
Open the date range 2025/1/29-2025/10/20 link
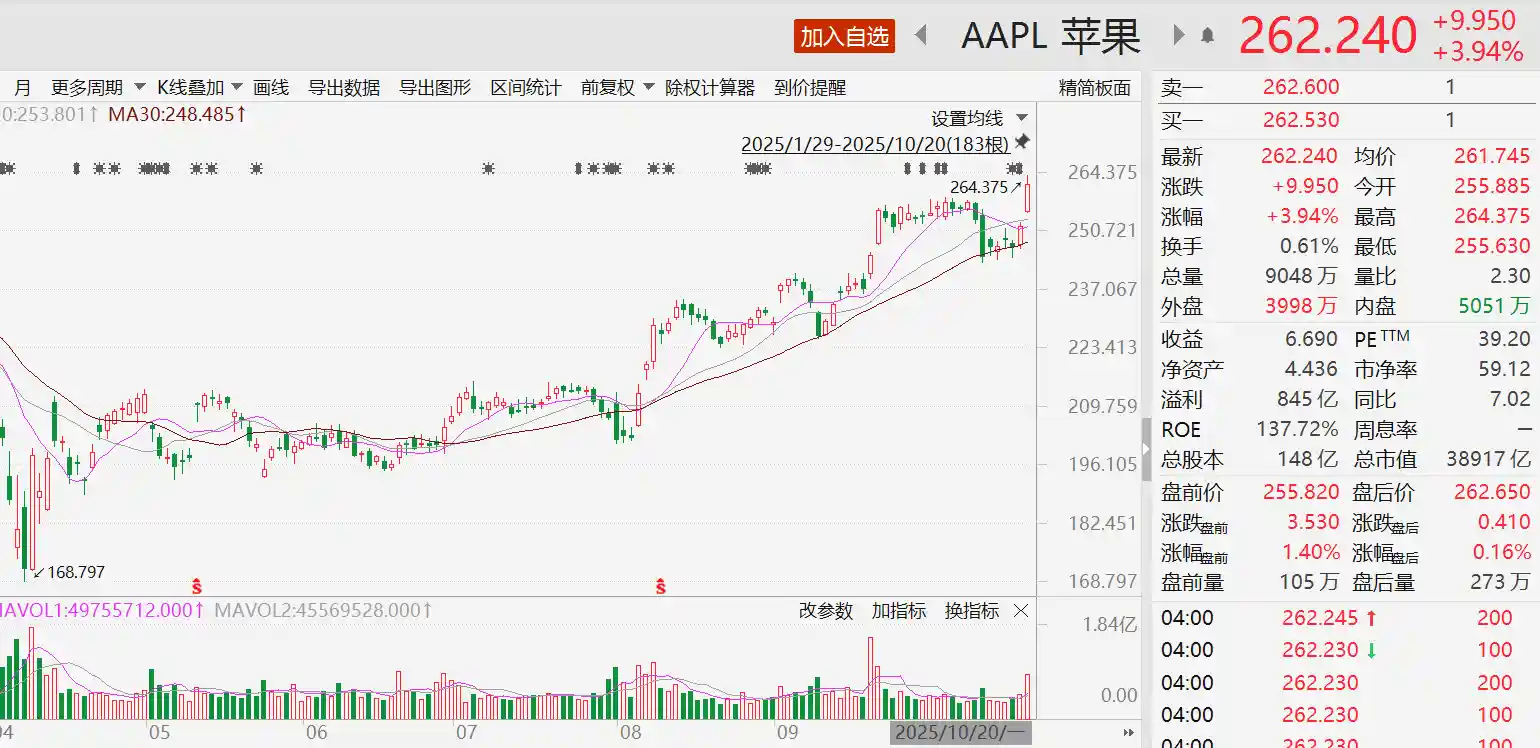[877, 145]
